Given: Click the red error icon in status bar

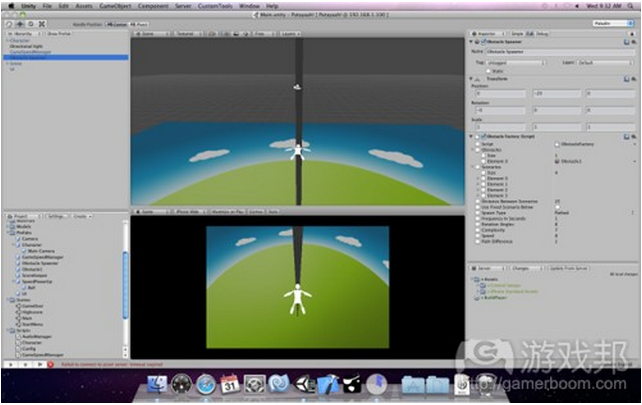Looking at the screenshot, I should tap(51, 364).
